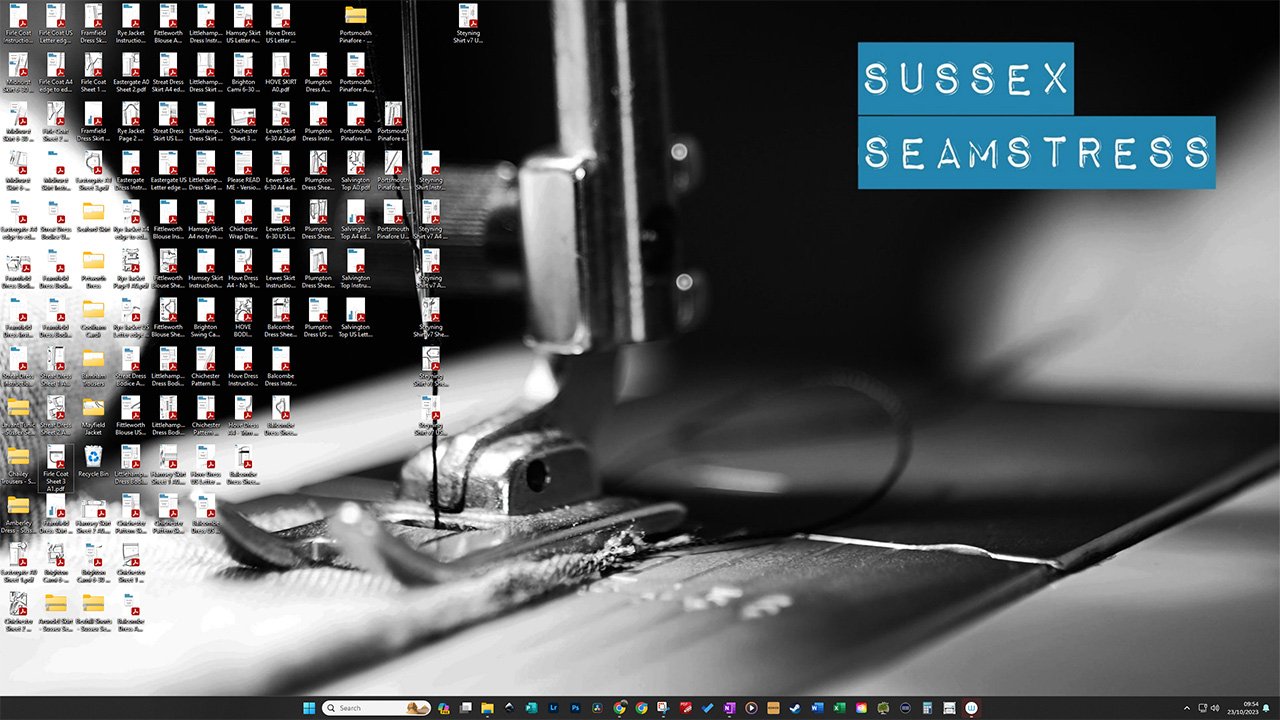Viewport: 1280px width, 720px height.
Task: Open the Windows Start menu
Action: (x=309, y=708)
